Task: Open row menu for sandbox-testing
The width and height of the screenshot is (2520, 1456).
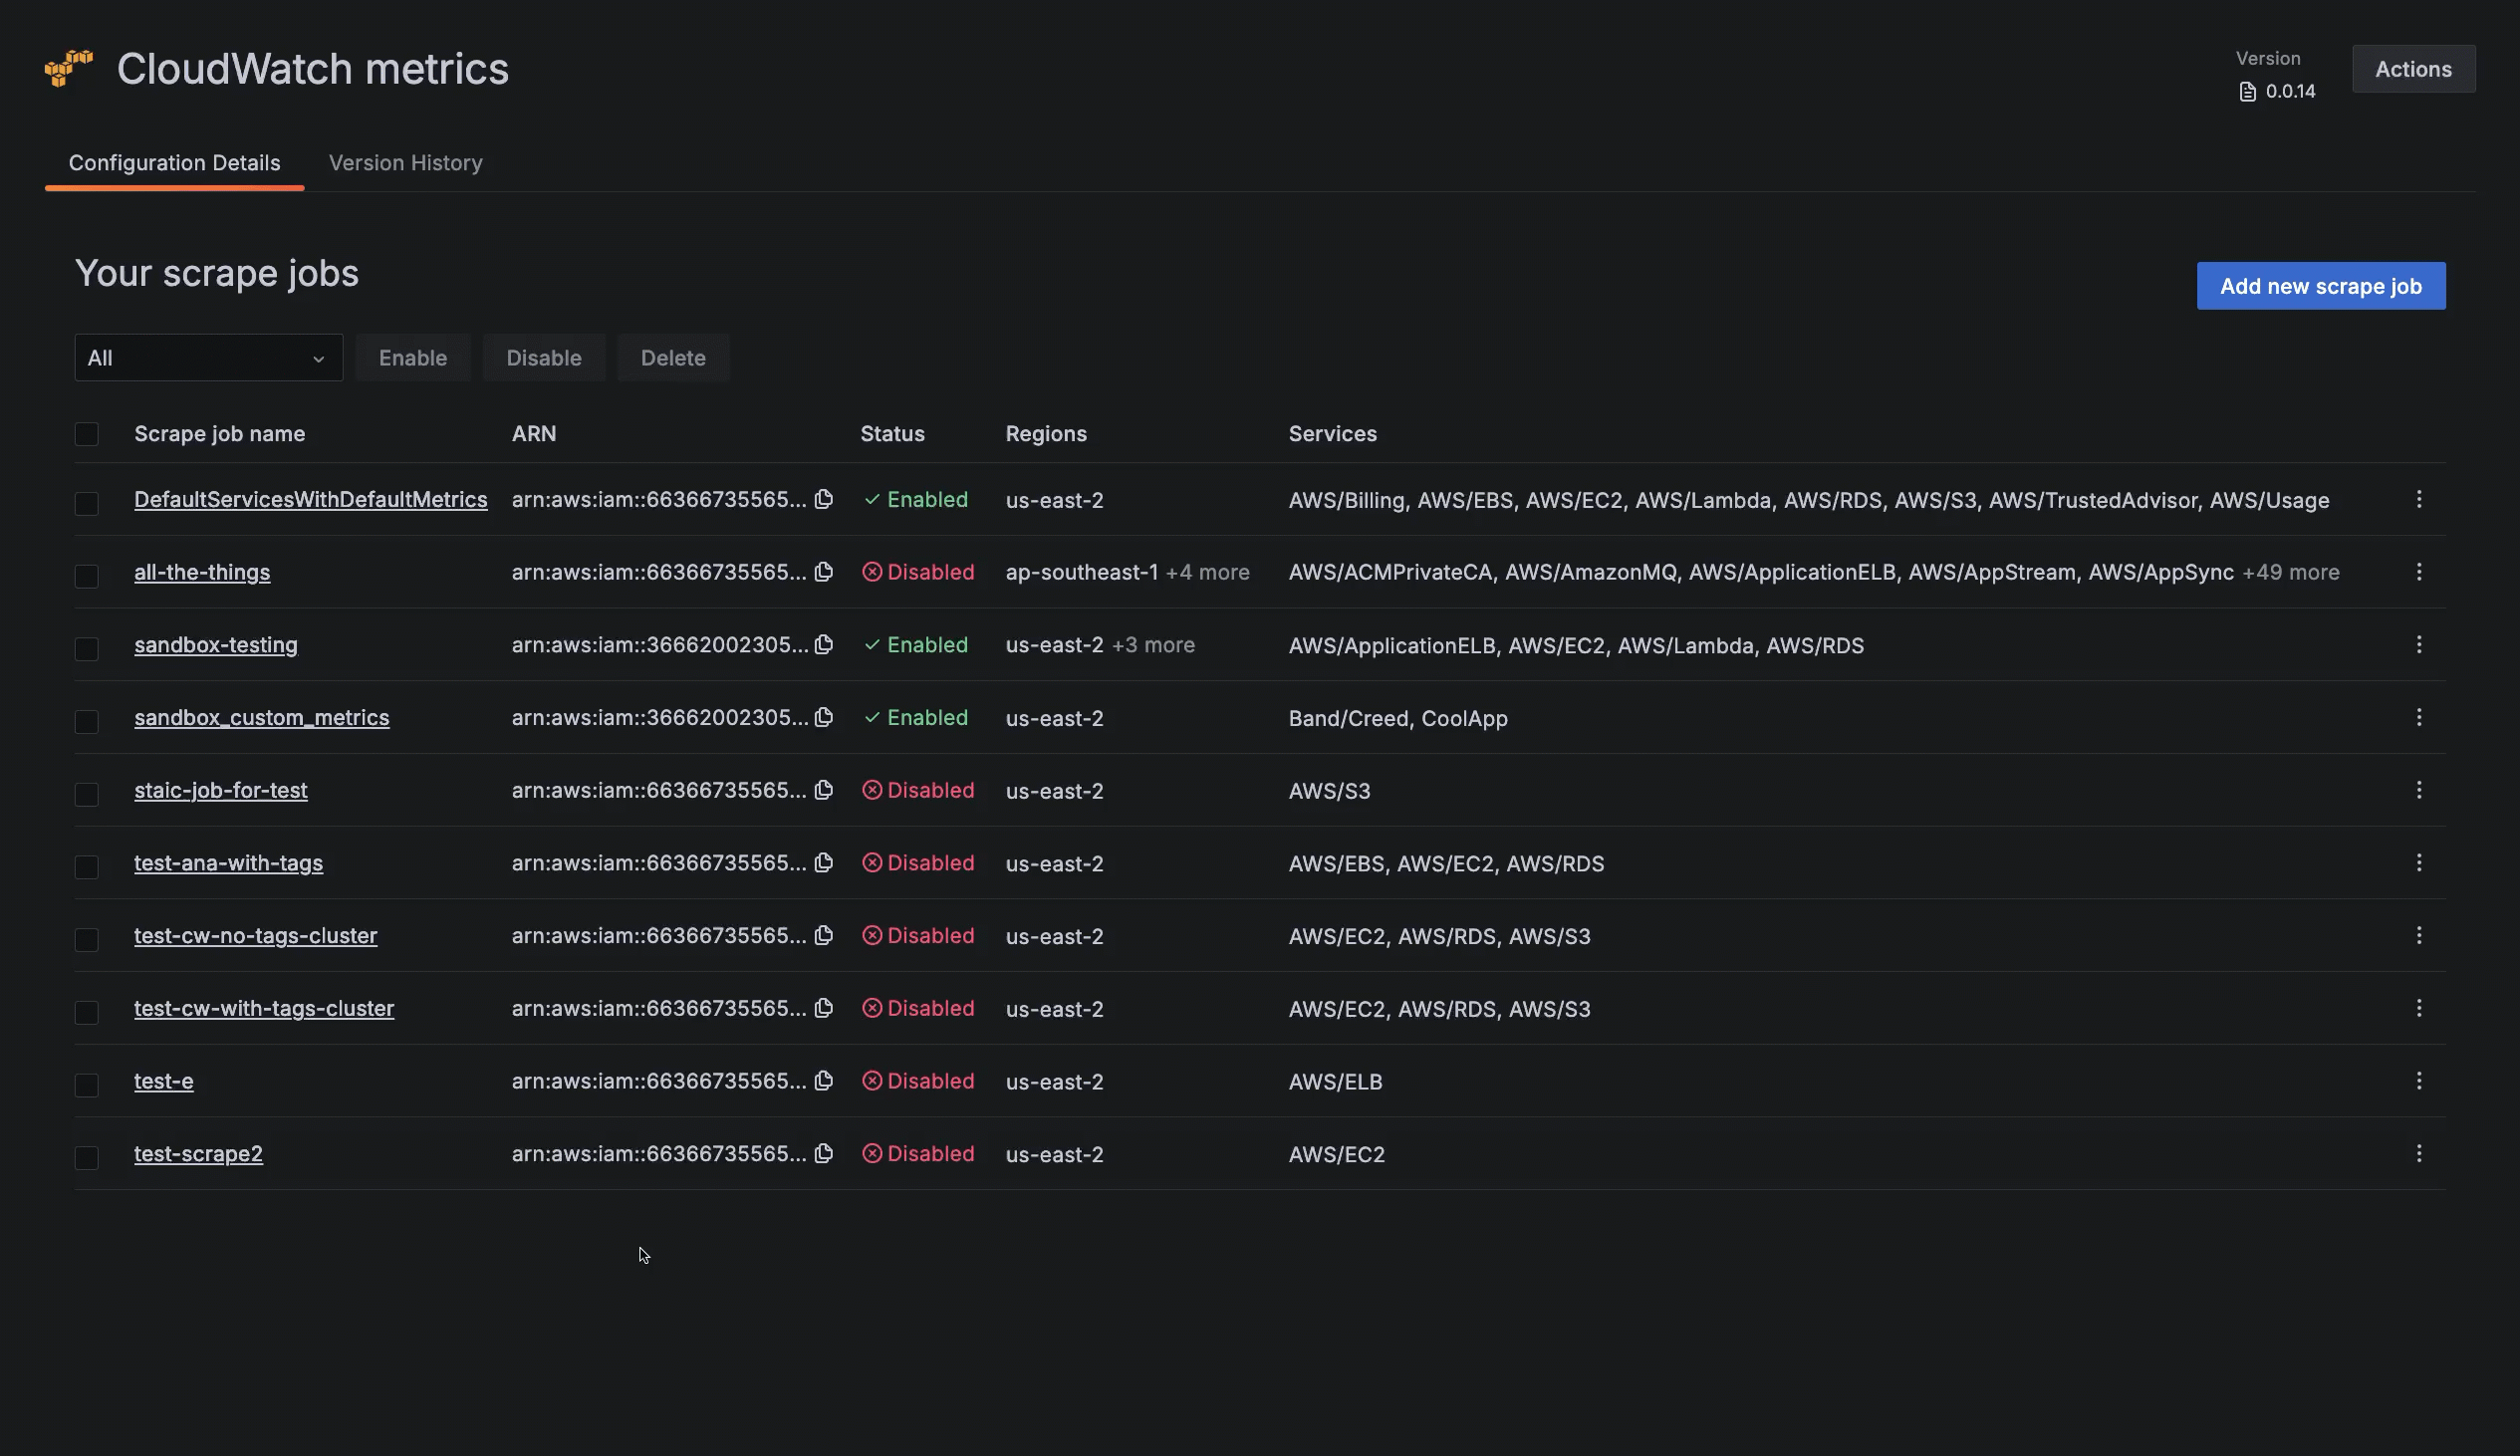Action: pos(2419,645)
